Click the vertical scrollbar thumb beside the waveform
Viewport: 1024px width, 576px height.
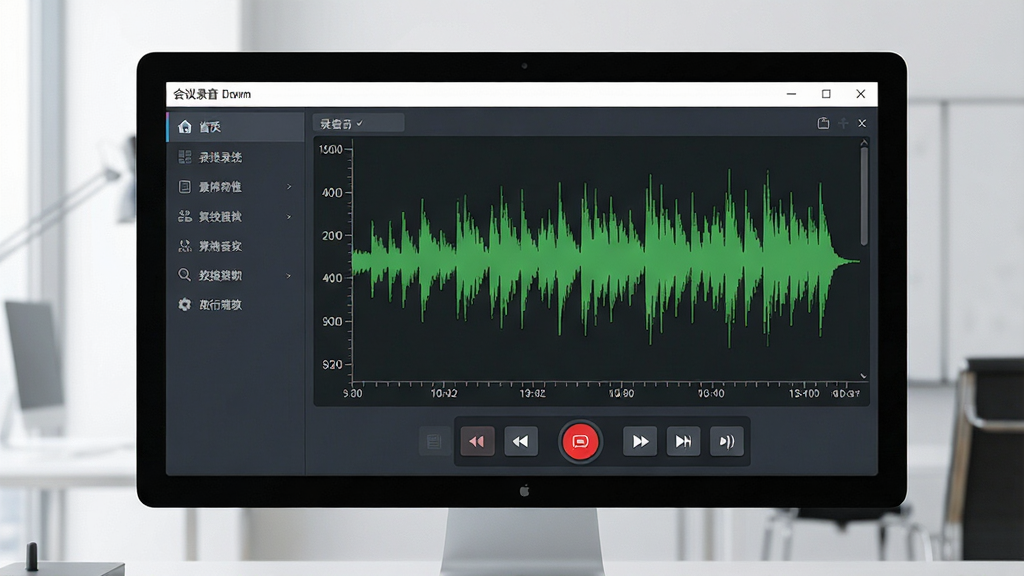864,197
